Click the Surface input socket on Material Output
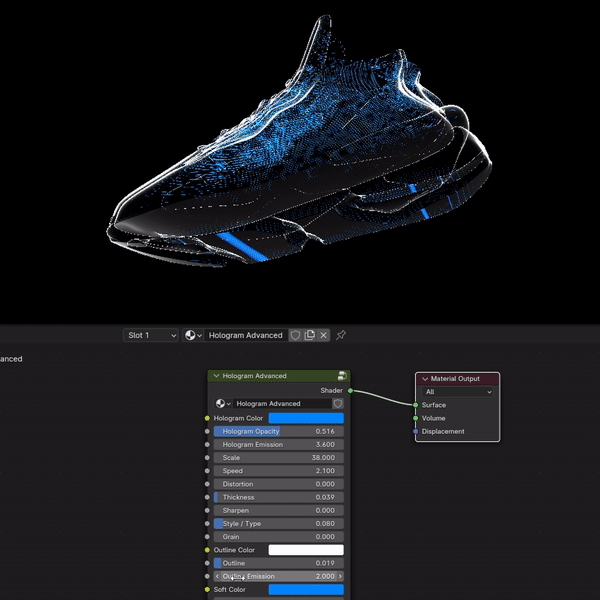The height and width of the screenshot is (600, 600). click(x=415, y=405)
